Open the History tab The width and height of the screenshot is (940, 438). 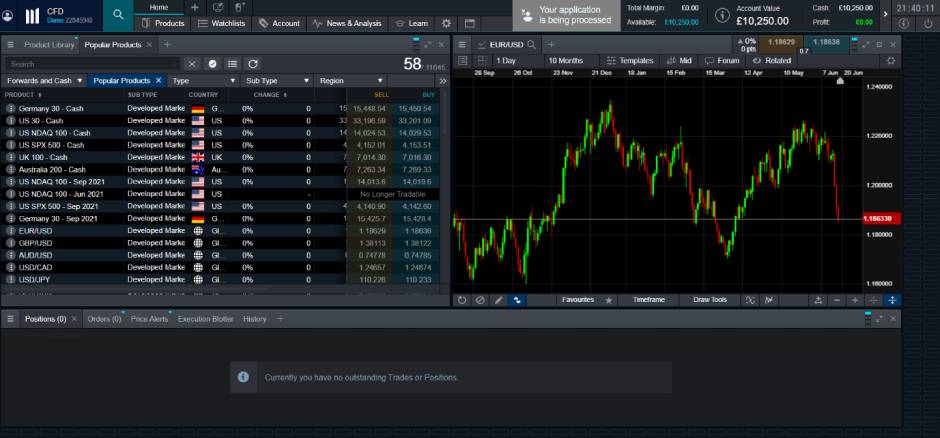[x=255, y=319]
